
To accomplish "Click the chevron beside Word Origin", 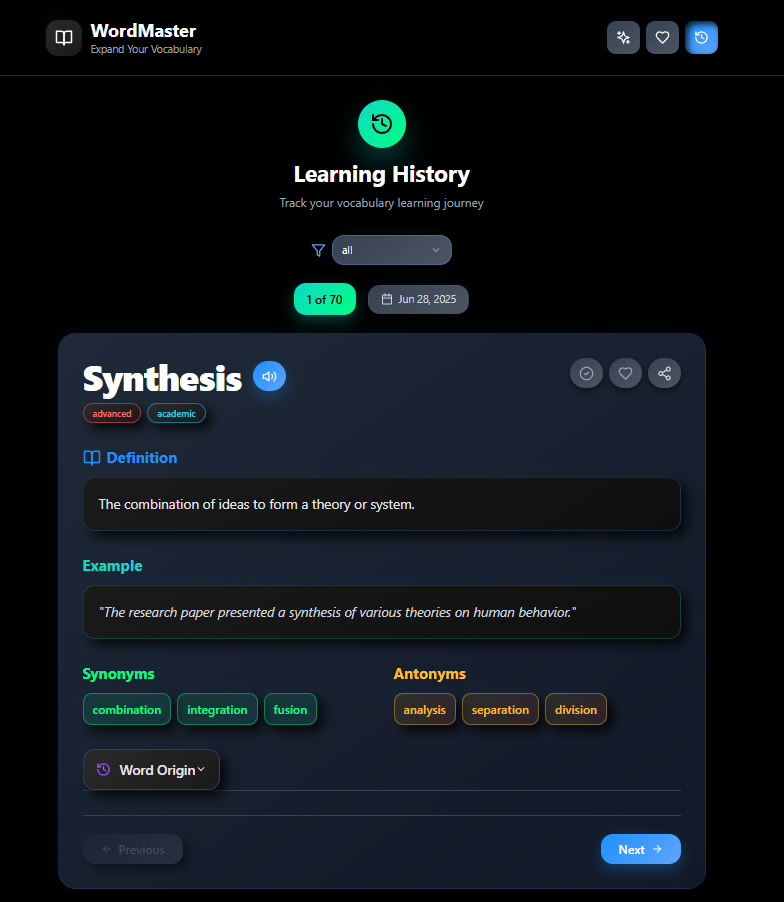I will click(x=201, y=769).
